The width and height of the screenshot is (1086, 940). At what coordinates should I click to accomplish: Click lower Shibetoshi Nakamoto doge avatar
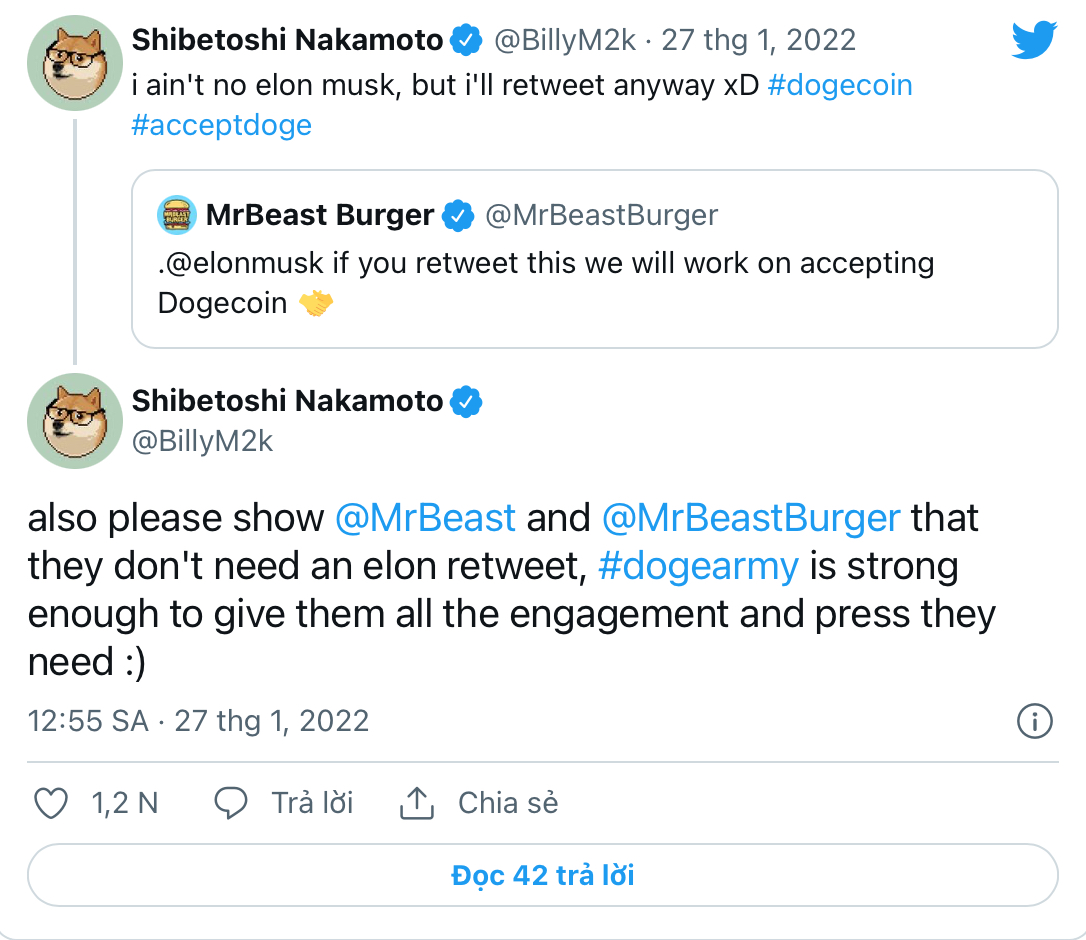point(76,422)
